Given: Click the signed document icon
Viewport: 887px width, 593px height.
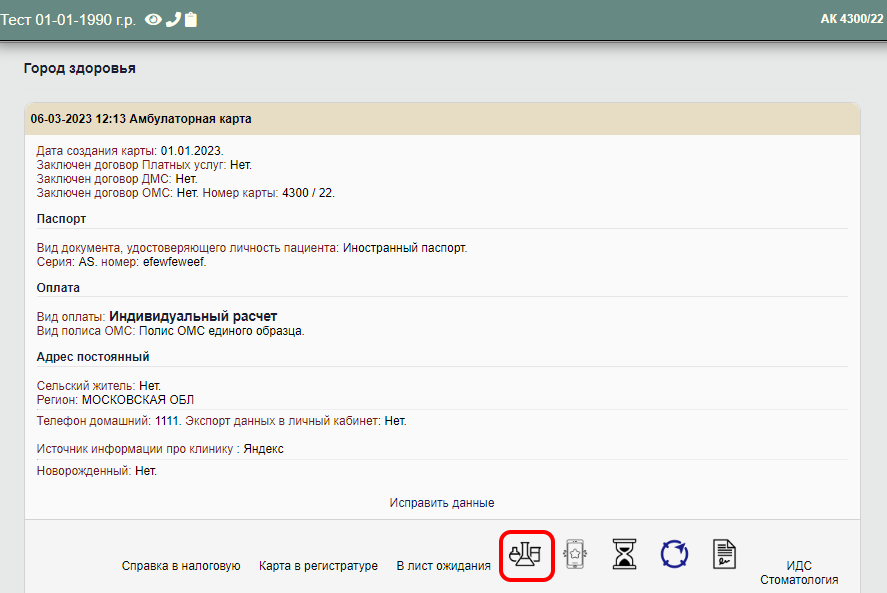Looking at the screenshot, I should click(725, 553).
